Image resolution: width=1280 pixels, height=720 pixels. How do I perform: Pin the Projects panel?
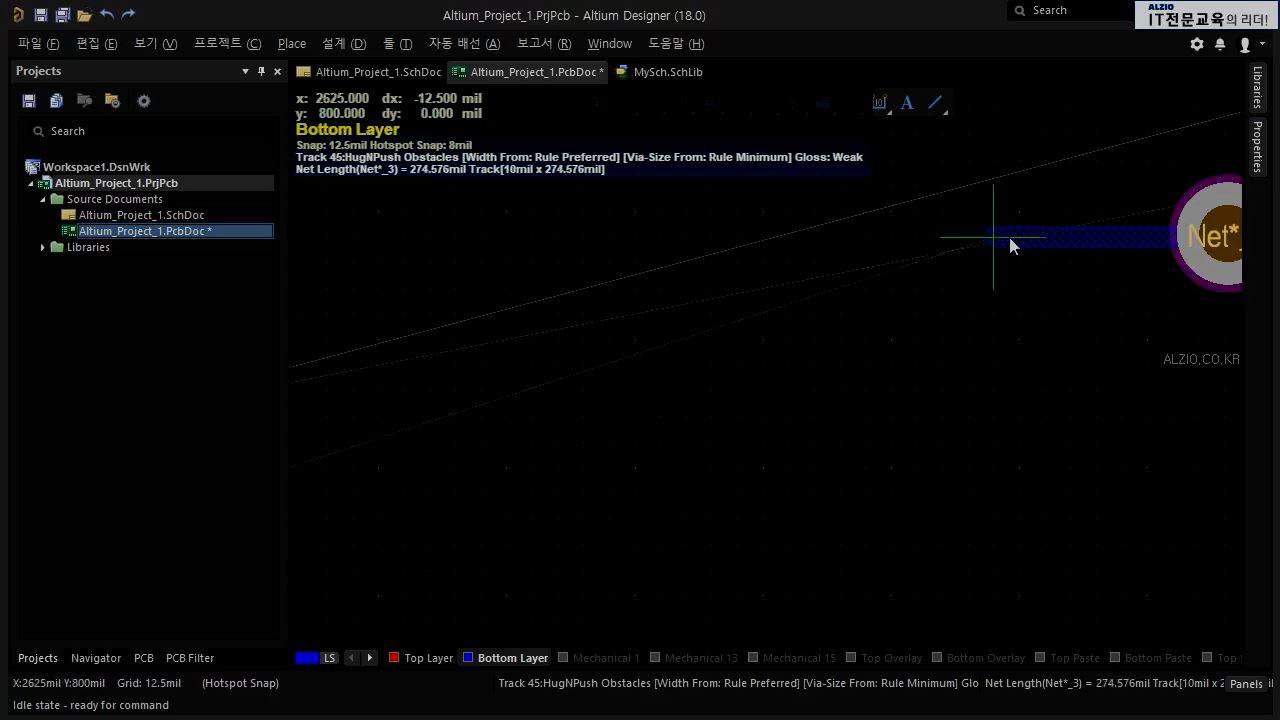tap(262, 71)
